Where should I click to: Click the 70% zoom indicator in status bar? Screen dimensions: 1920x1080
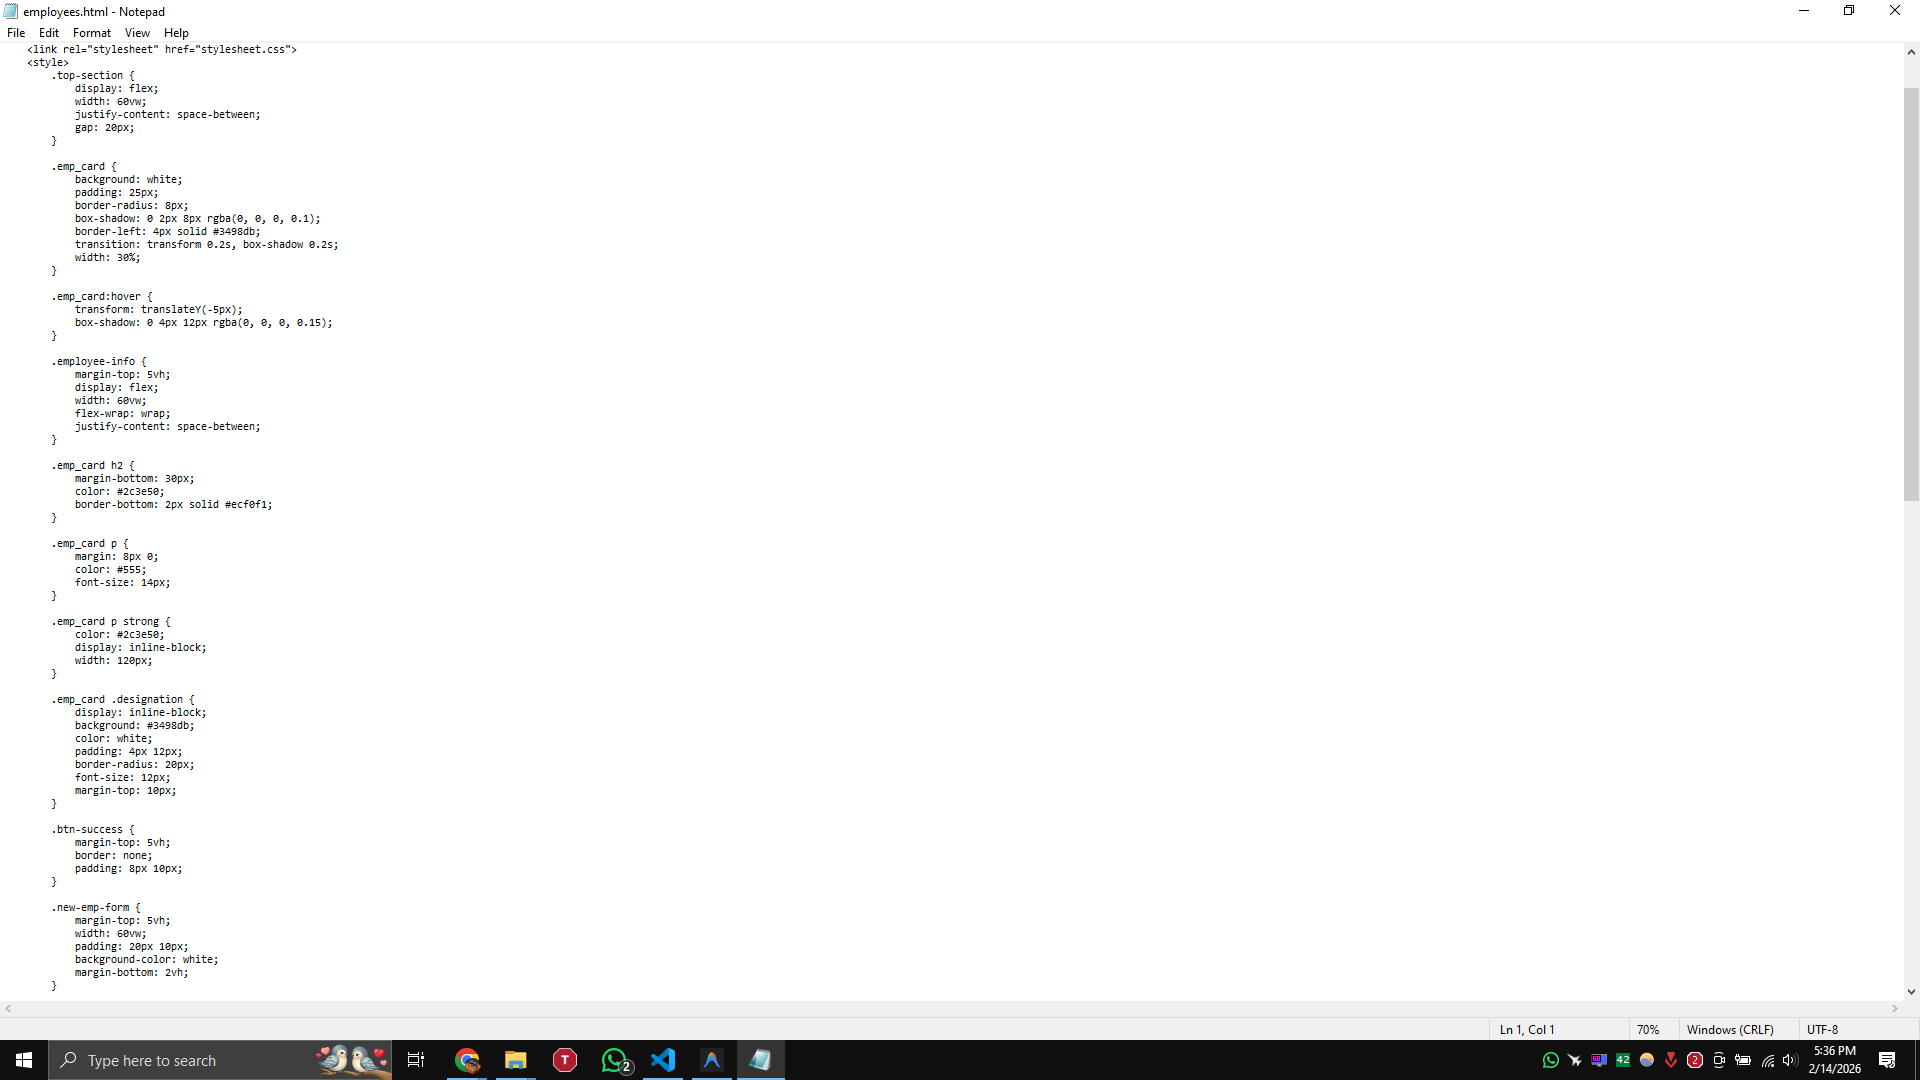[x=1648, y=1029]
